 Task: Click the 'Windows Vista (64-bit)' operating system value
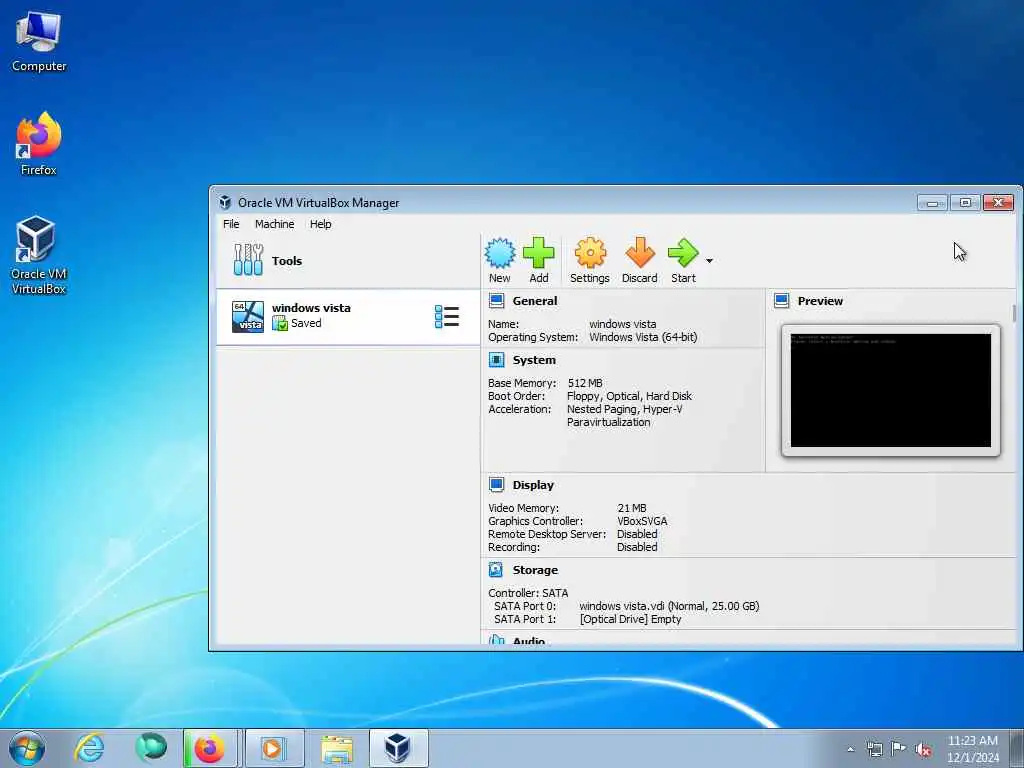(x=643, y=337)
